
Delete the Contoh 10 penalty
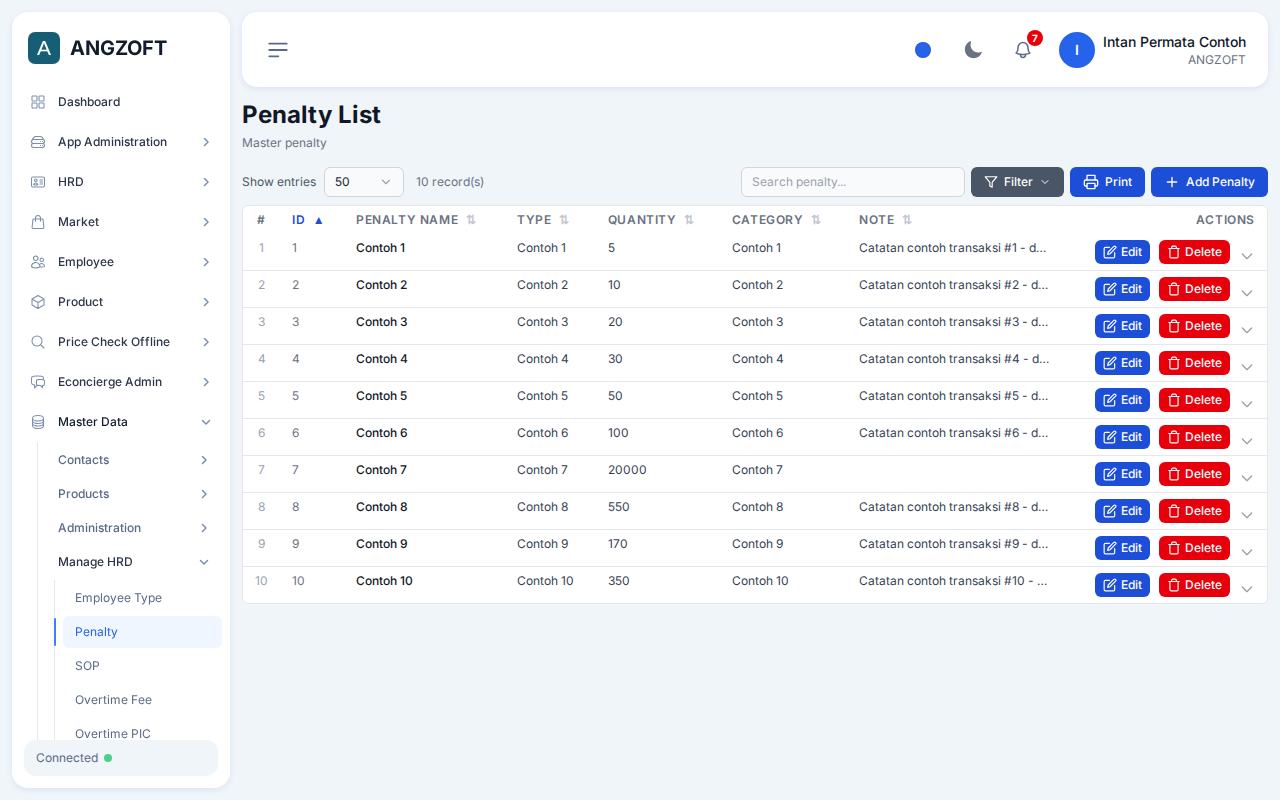pyautogui.click(x=1194, y=585)
